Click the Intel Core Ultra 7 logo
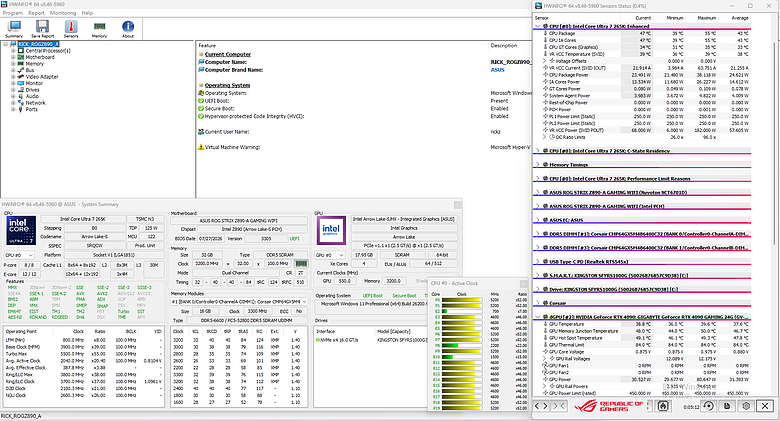This screenshot has height=421, width=780. tap(20, 230)
